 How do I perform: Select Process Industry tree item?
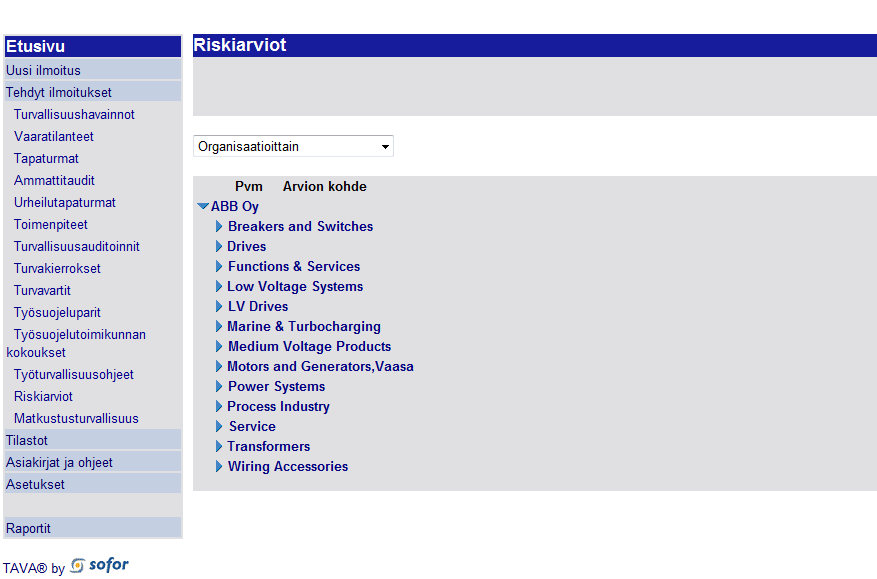coord(279,407)
